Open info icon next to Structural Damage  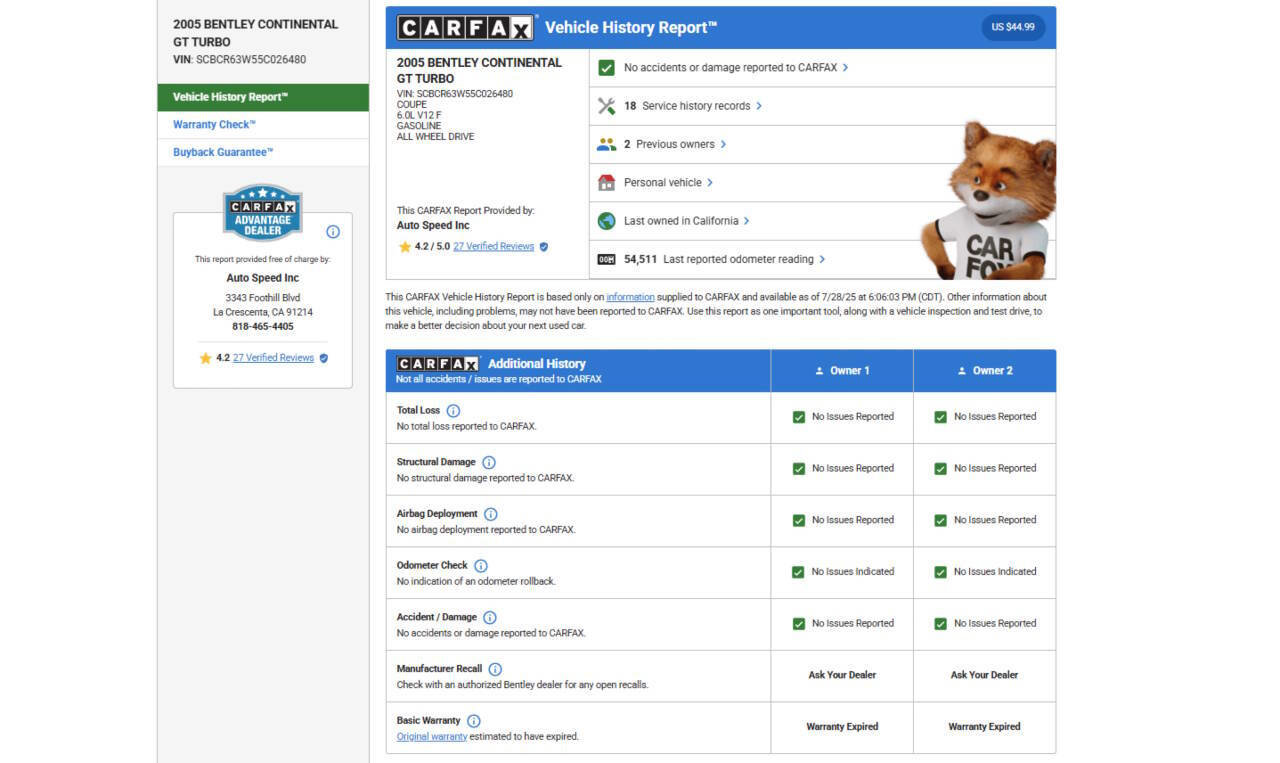point(489,463)
